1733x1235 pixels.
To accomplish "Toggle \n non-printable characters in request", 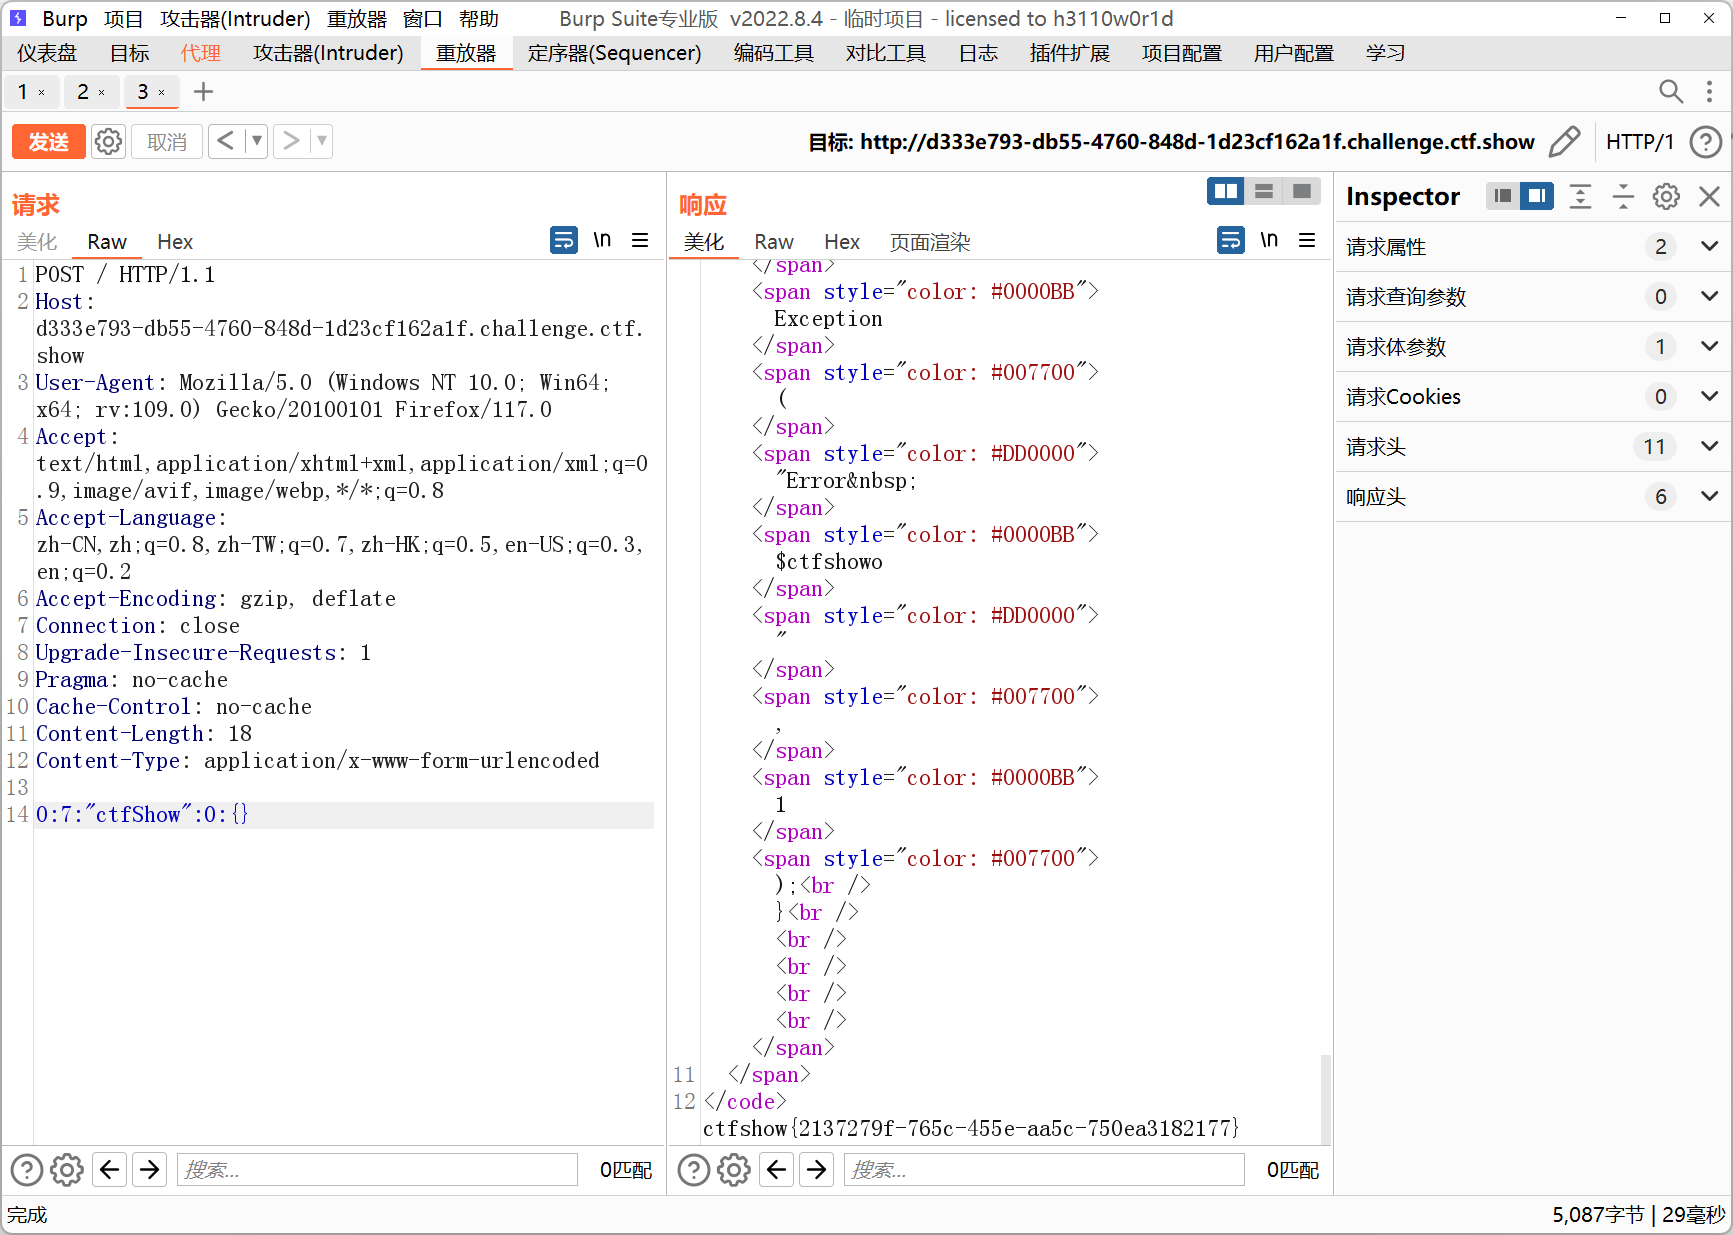I will tap(602, 240).
